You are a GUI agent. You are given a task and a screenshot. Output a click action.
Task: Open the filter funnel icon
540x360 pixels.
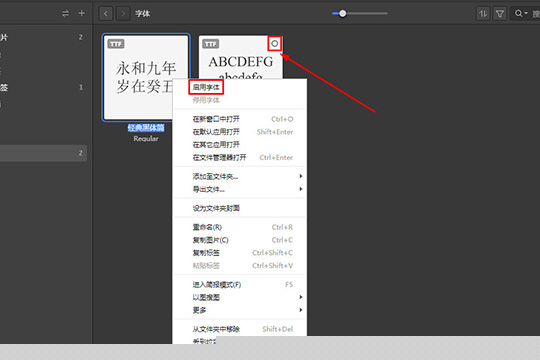coord(500,14)
